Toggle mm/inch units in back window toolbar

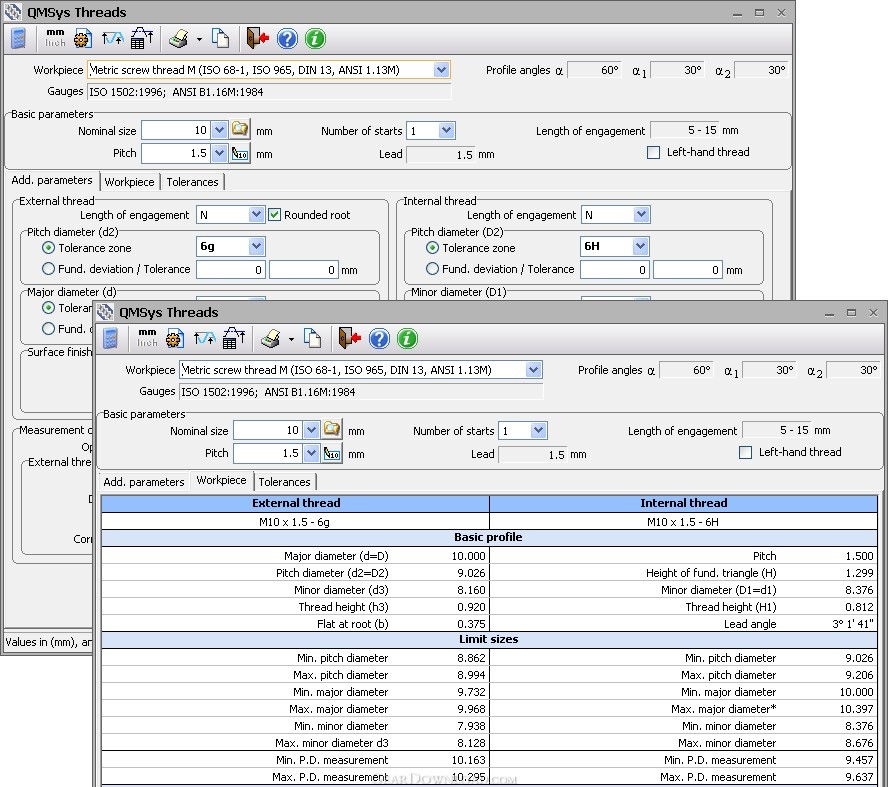pos(55,38)
